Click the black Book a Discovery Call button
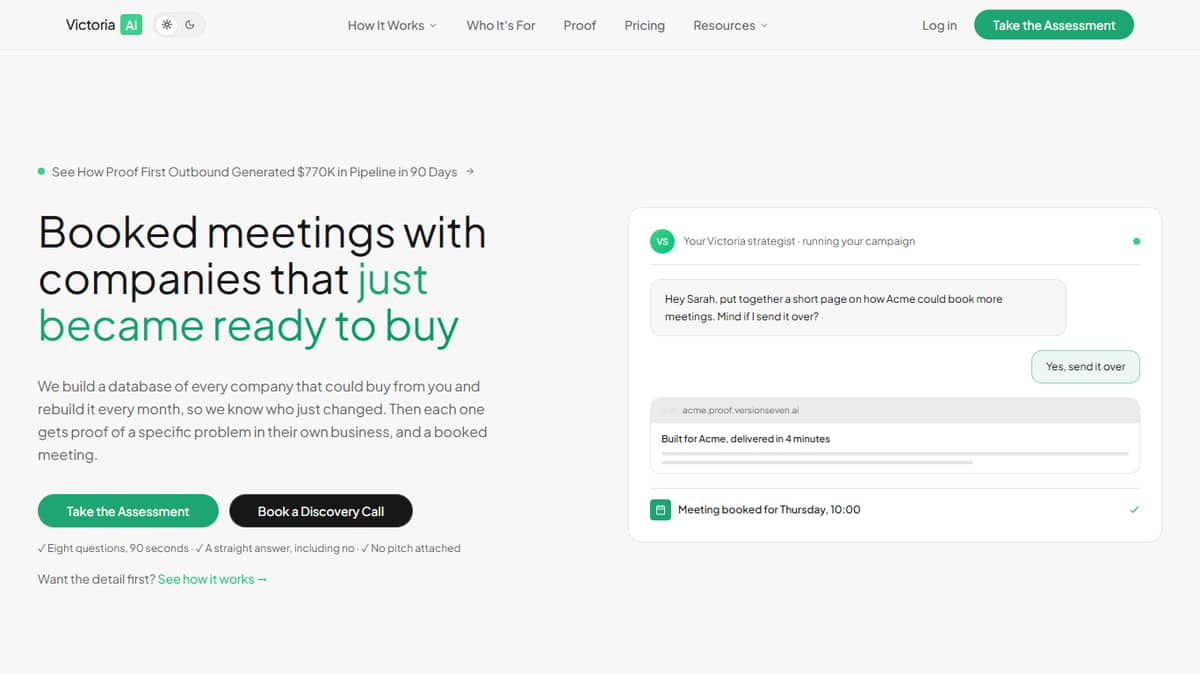The width and height of the screenshot is (1200, 674). click(321, 511)
